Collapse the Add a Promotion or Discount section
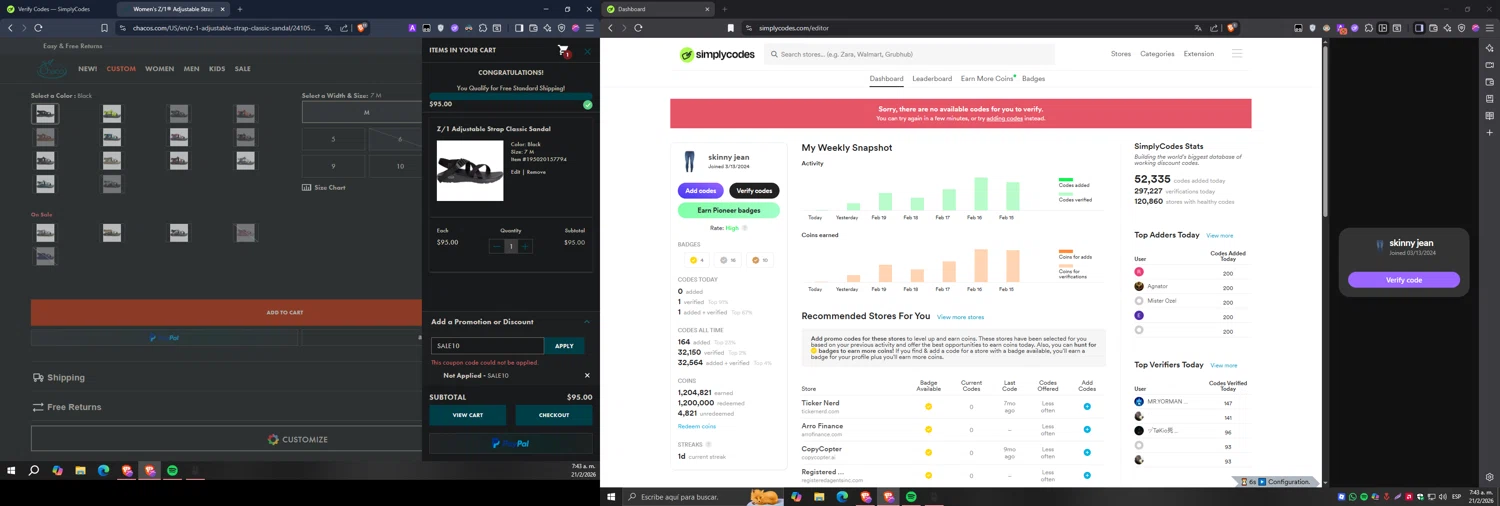The image size is (1500, 506). 587,322
